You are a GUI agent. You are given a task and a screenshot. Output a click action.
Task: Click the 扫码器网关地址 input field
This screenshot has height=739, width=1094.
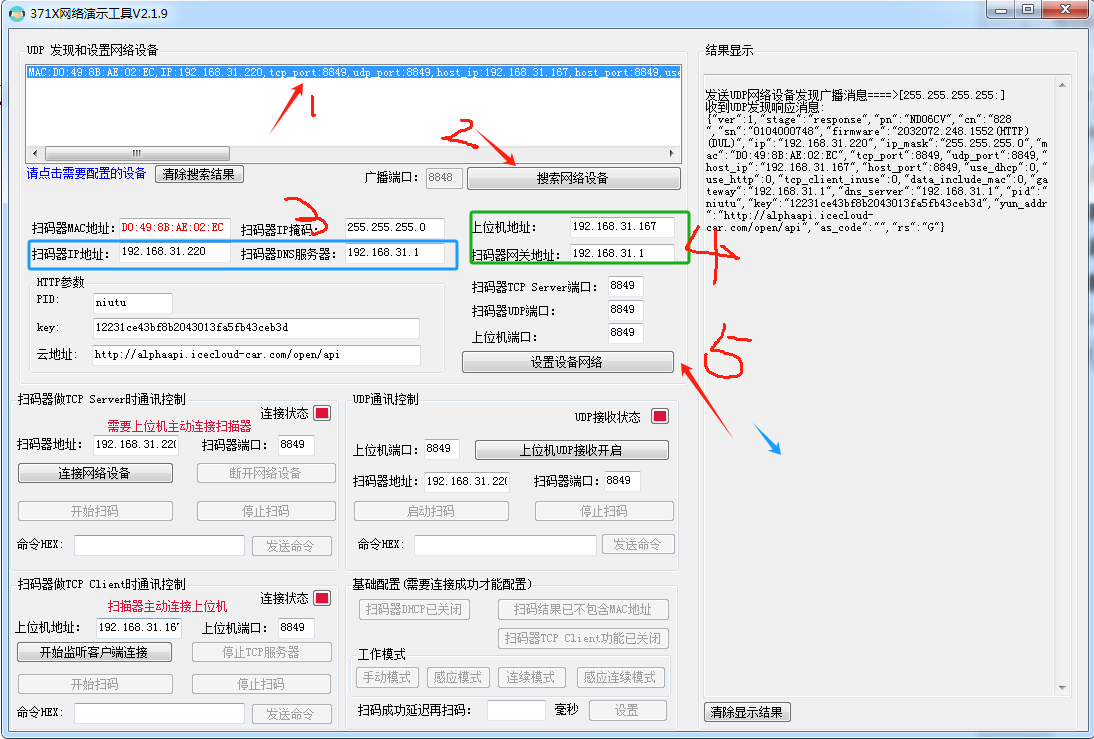[x=622, y=253]
